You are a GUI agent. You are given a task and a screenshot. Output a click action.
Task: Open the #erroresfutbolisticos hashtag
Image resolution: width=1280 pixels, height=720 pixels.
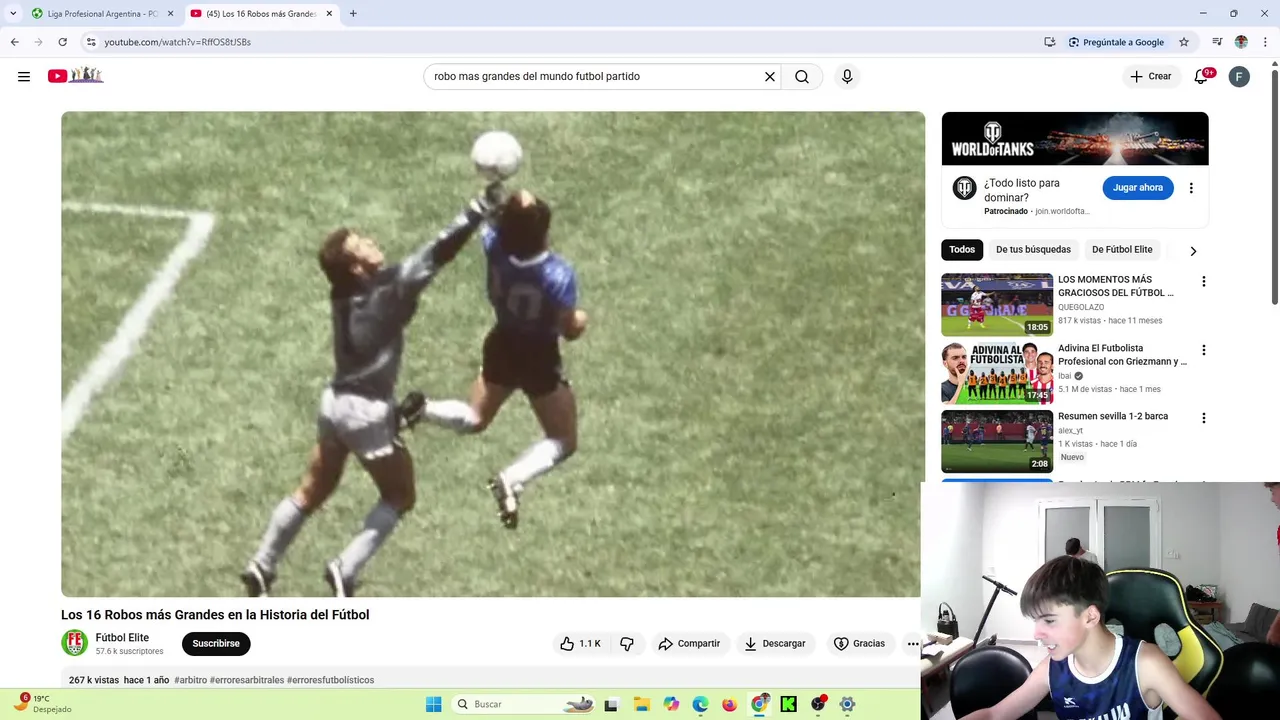(x=330, y=680)
